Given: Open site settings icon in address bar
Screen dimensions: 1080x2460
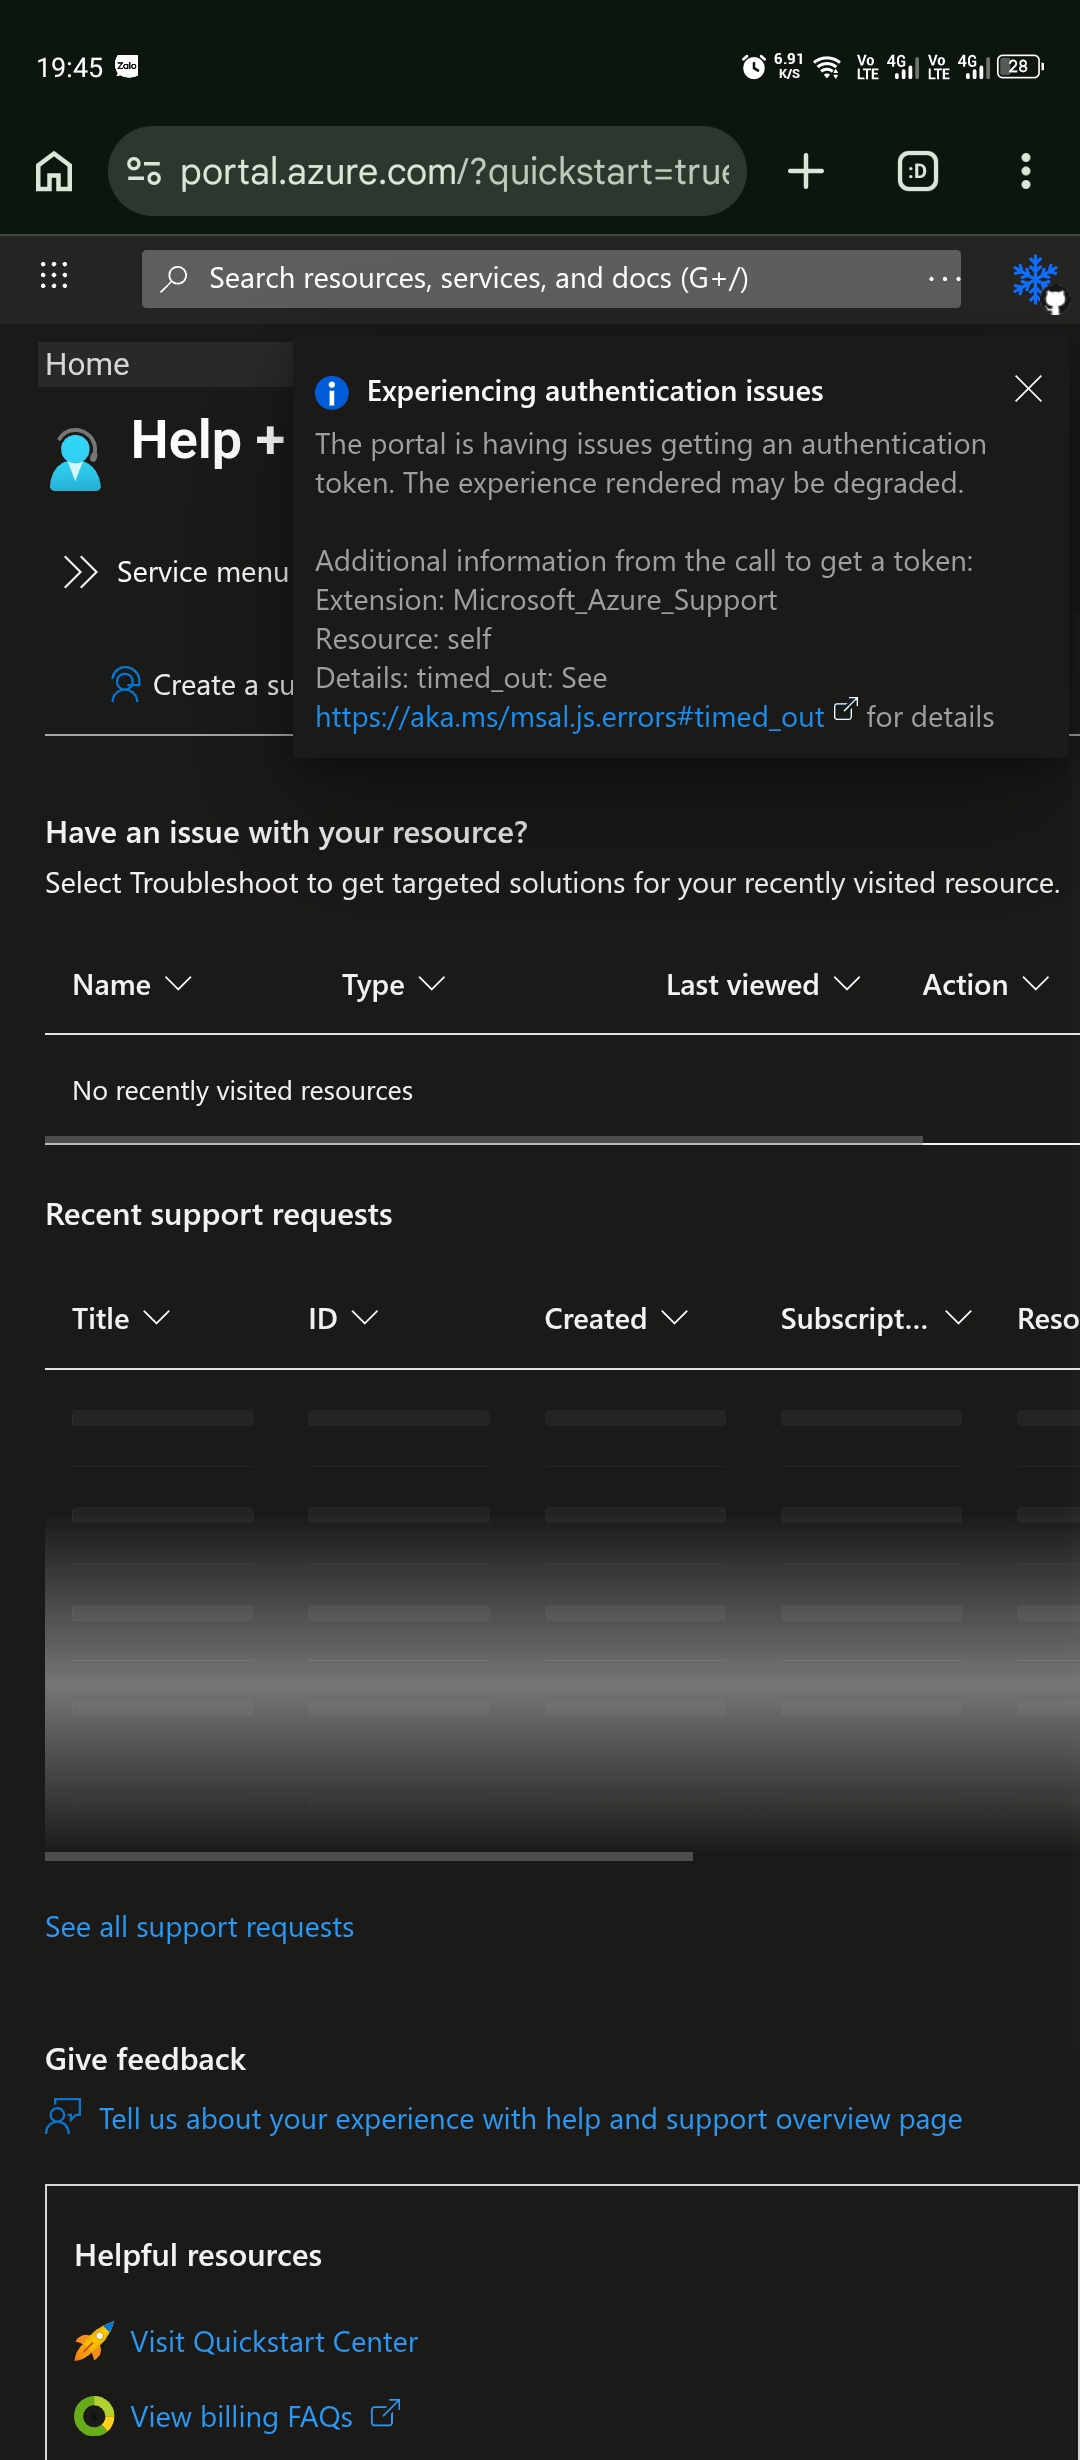Looking at the screenshot, I should [x=144, y=171].
